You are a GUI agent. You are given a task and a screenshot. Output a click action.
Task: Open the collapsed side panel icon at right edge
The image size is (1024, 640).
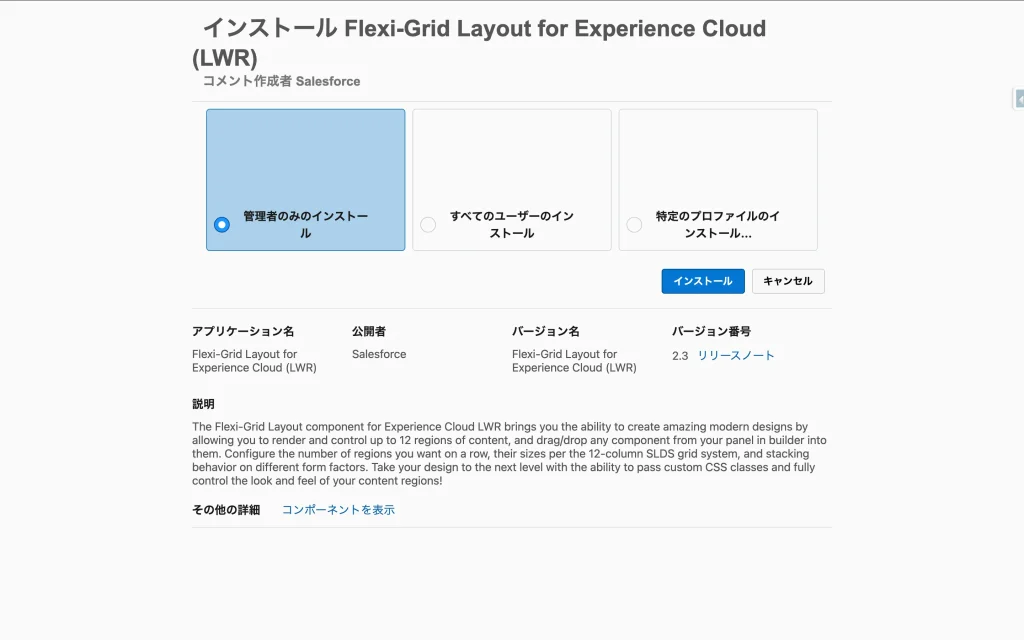pyautogui.click(x=1019, y=99)
